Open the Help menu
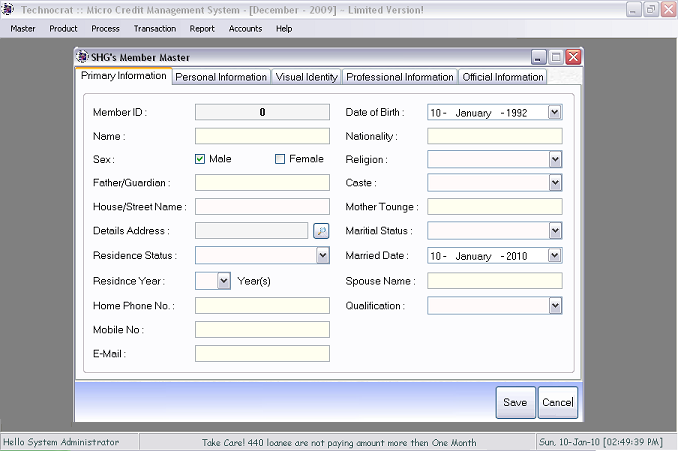This screenshot has height=451, width=678. coord(284,29)
